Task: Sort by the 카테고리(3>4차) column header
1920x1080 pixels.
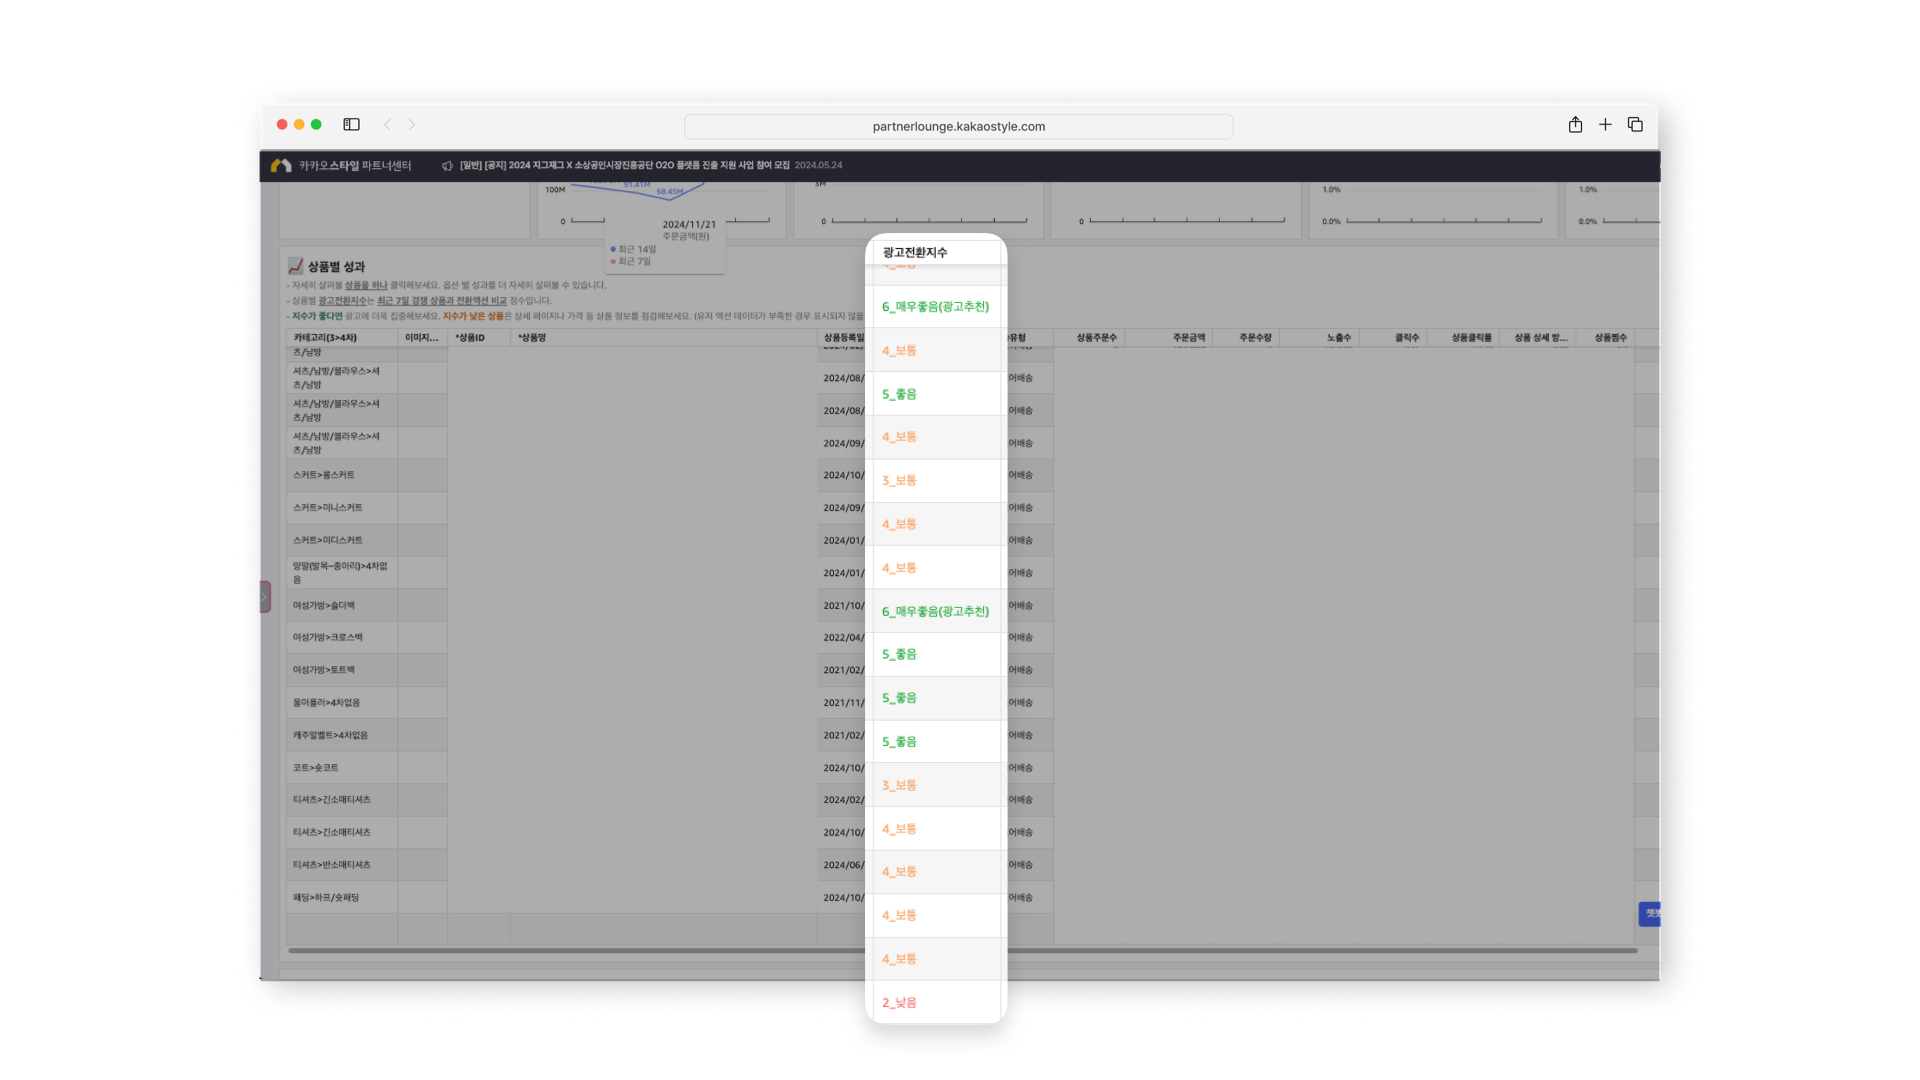Action: (342, 338)
